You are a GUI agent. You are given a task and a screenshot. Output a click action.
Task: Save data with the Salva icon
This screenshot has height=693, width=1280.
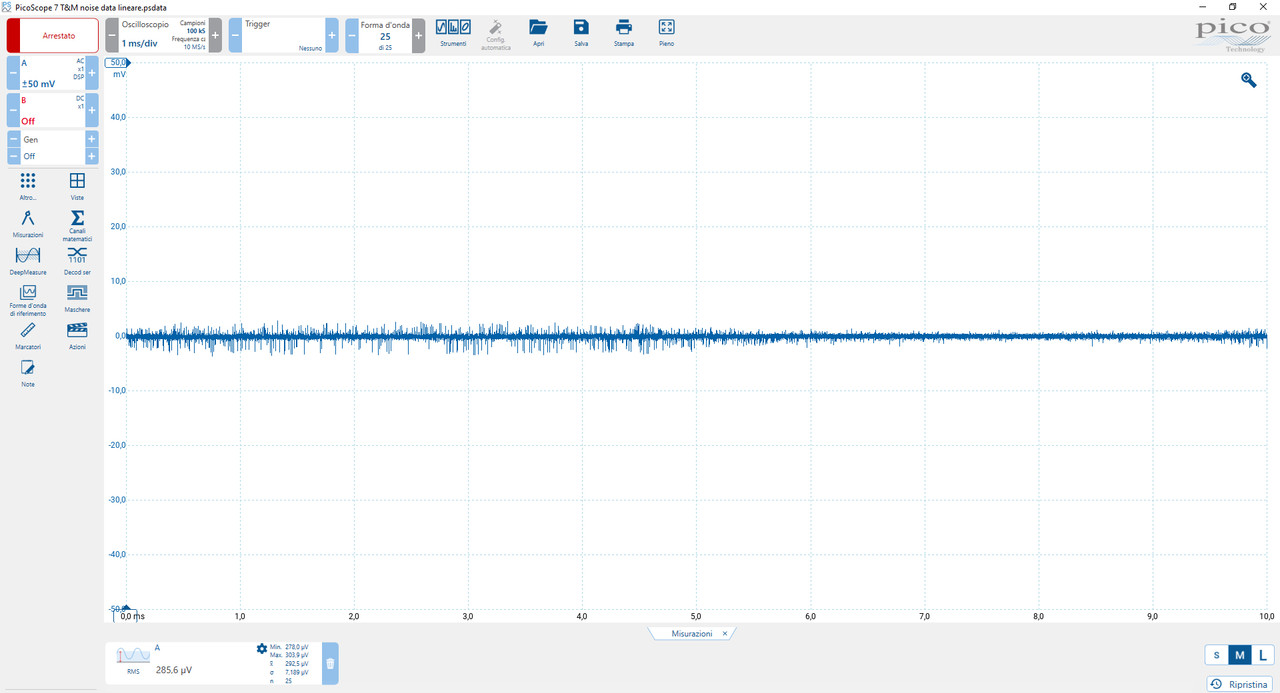pos(581,33)
